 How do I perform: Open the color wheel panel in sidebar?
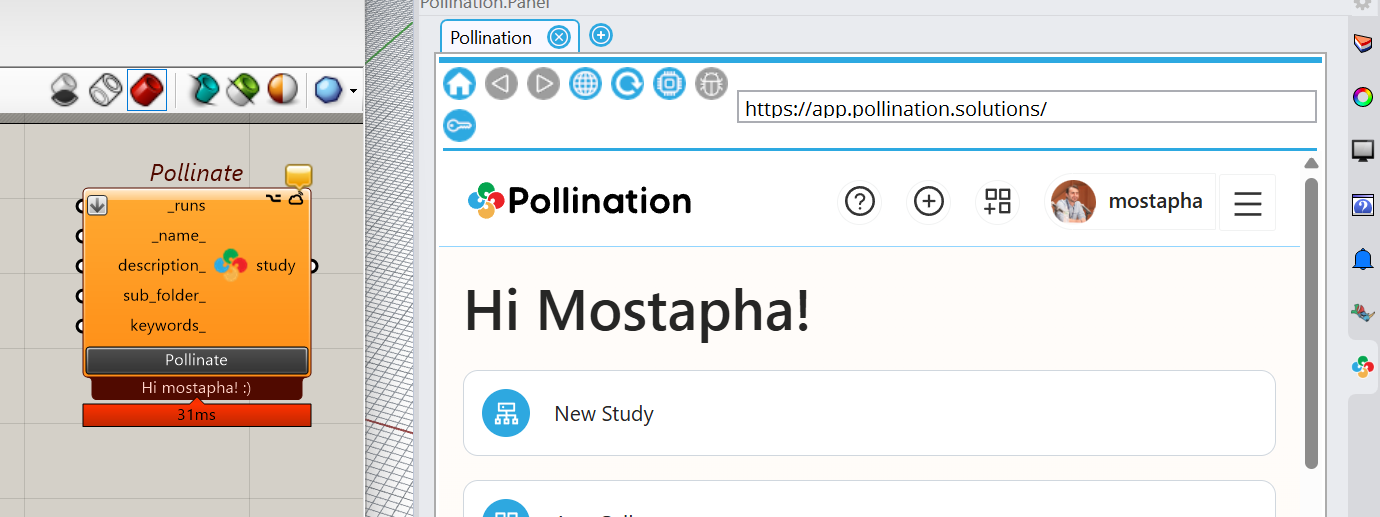[x=1362, y=97]
